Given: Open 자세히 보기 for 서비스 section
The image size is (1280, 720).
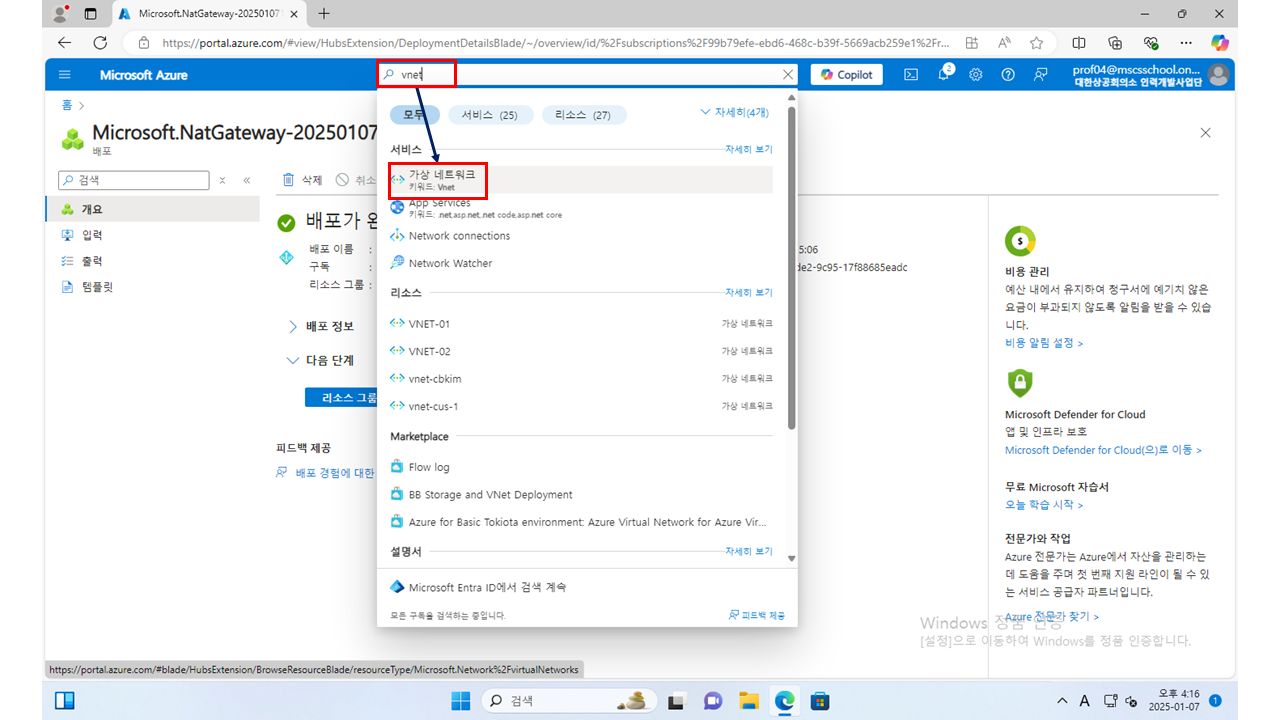Looking at the screenshot, I should tap(749, 149).
